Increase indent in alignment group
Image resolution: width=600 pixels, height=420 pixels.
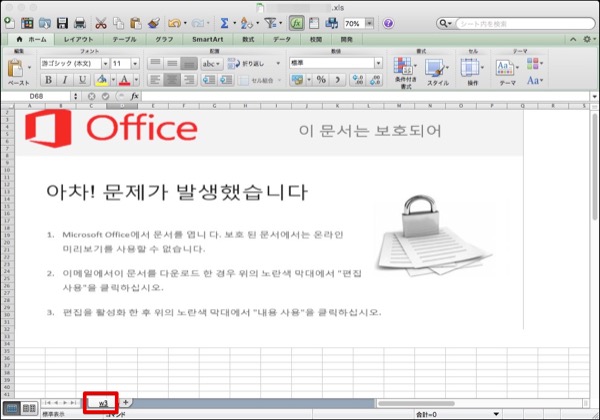226,80
